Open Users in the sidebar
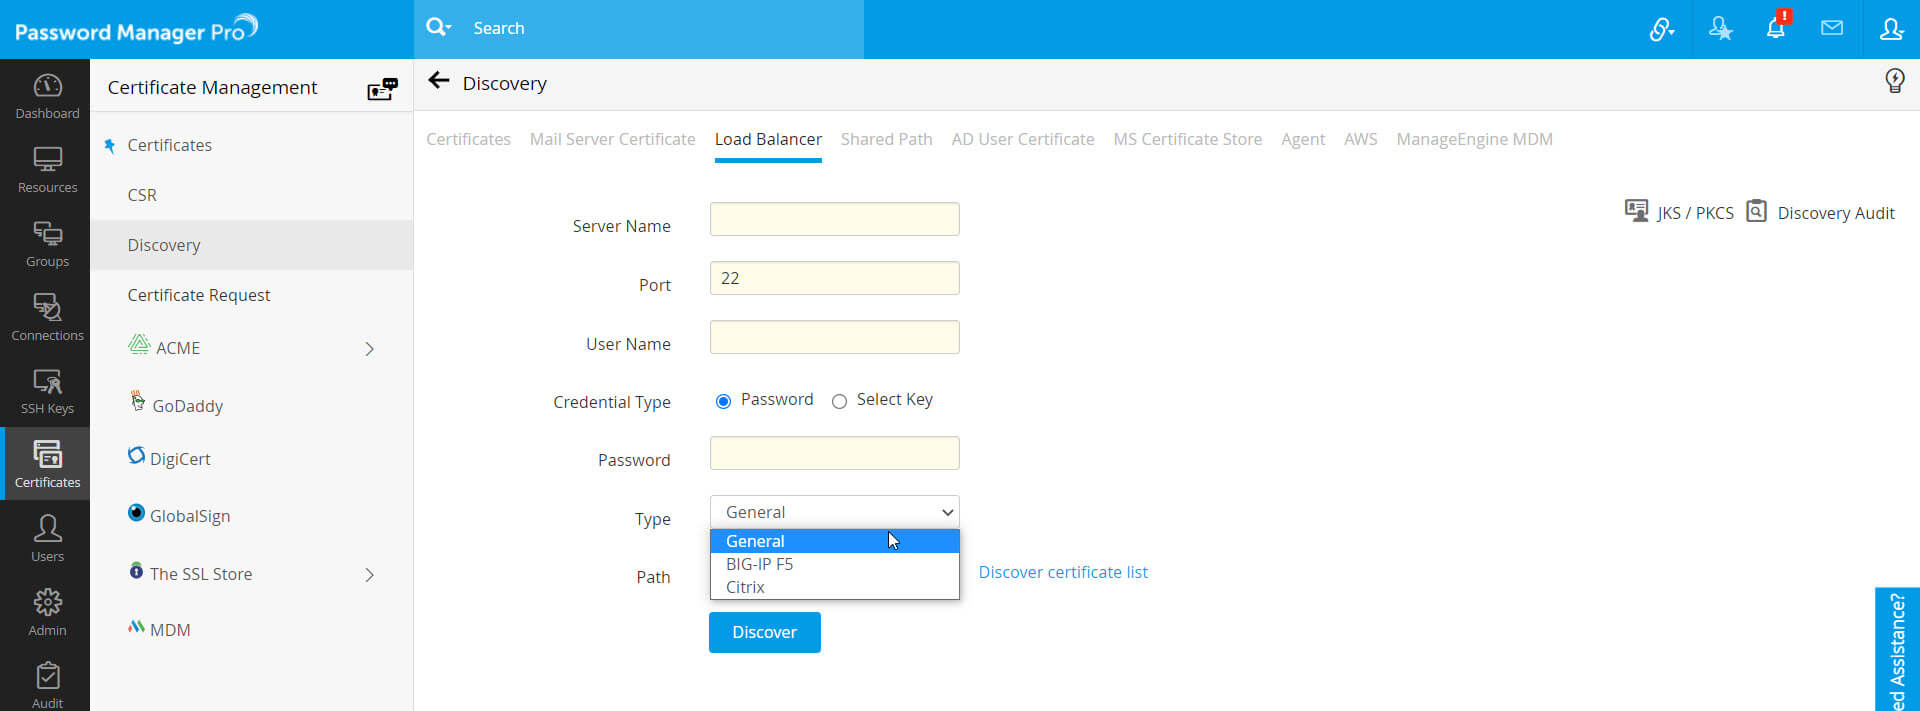1920x711 pixels. click(x=47, y=538)
